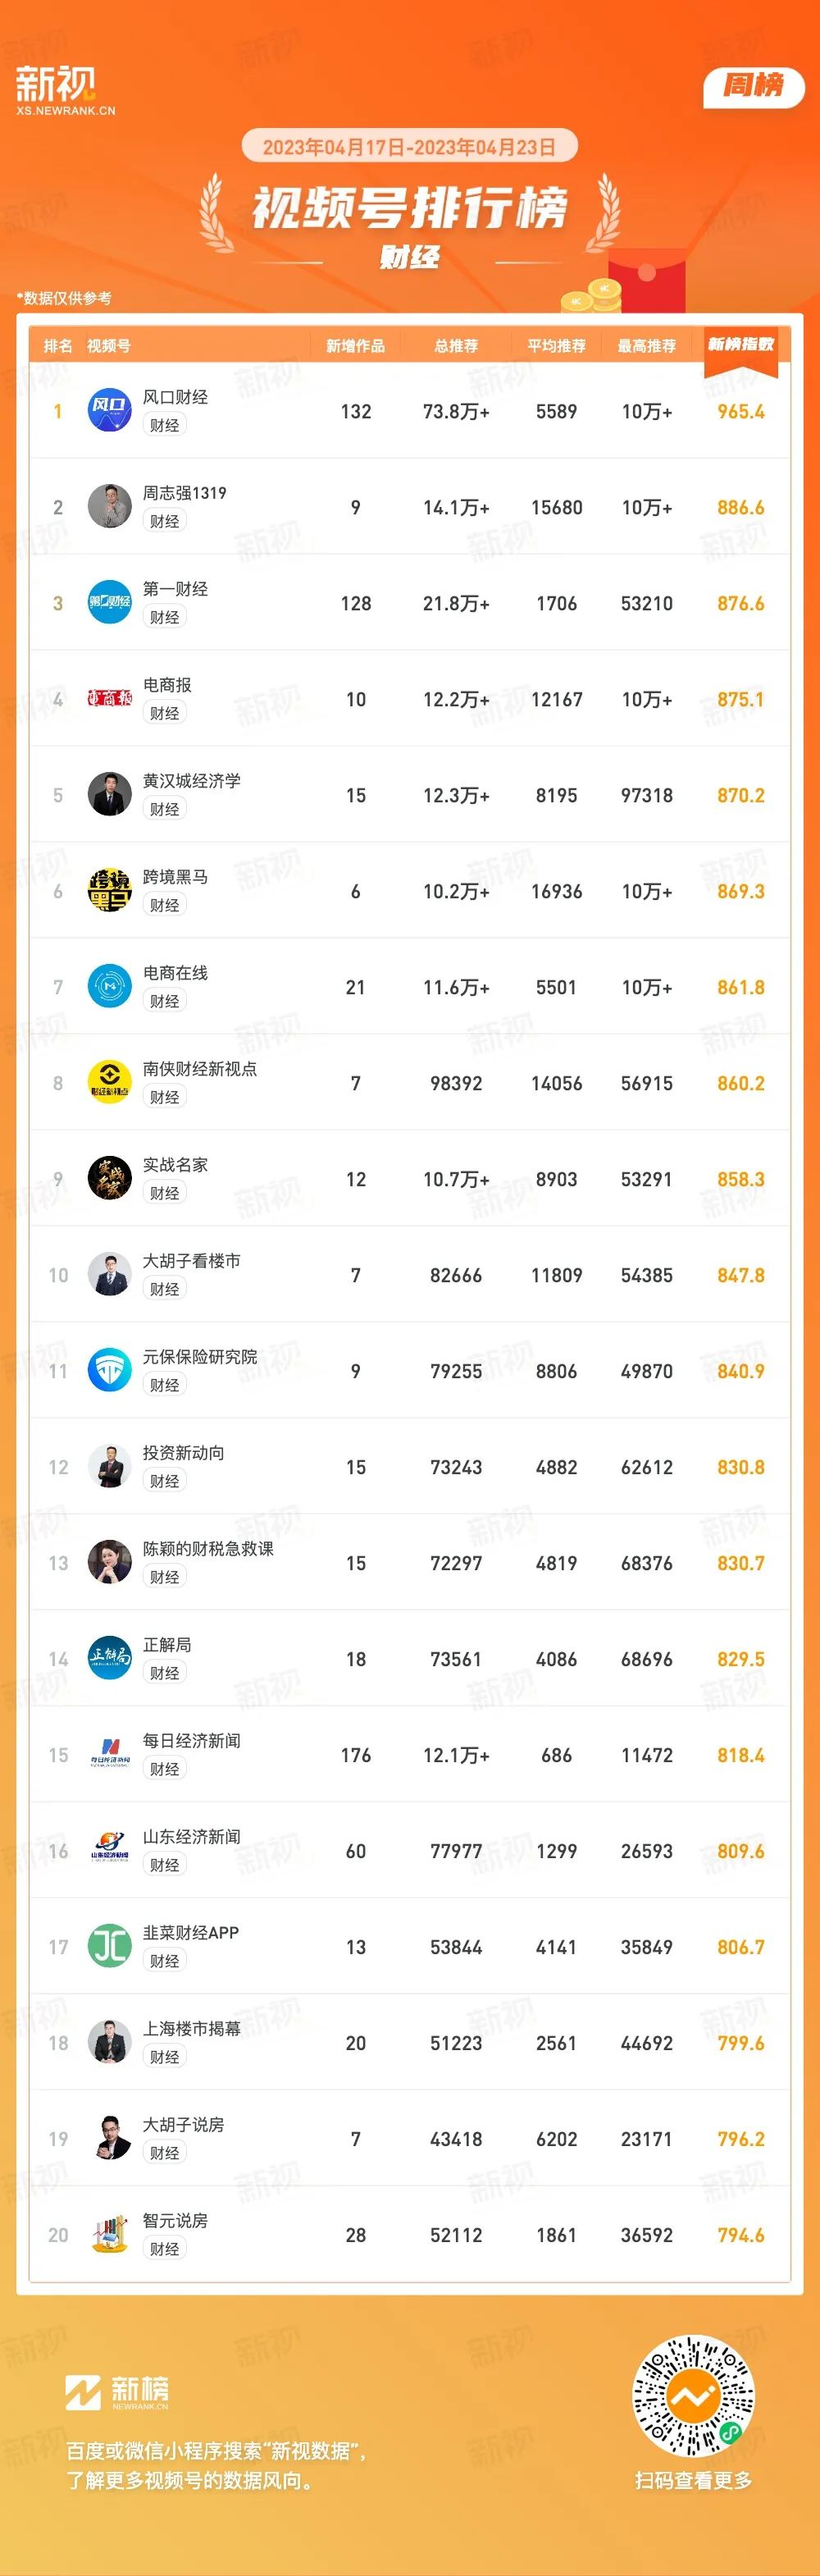This screenshot has width=820, height=2576.
Task: Sort by 总推荐 column header
Action: pos(456,346)
